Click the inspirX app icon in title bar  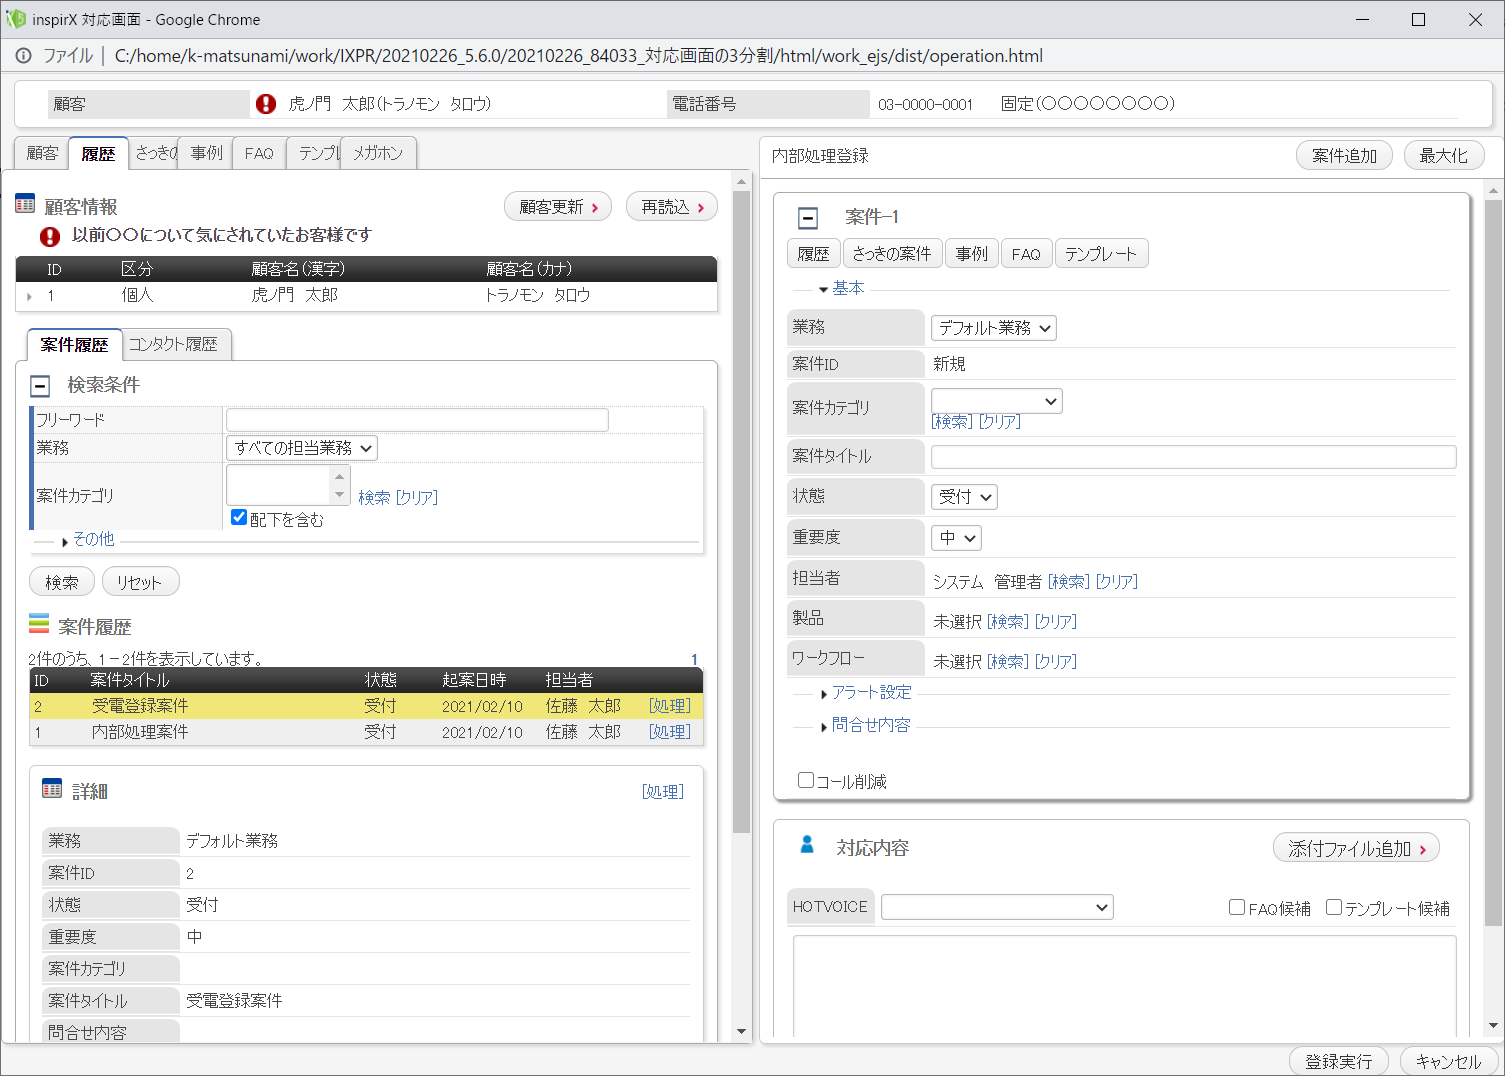tap(16, 19)
